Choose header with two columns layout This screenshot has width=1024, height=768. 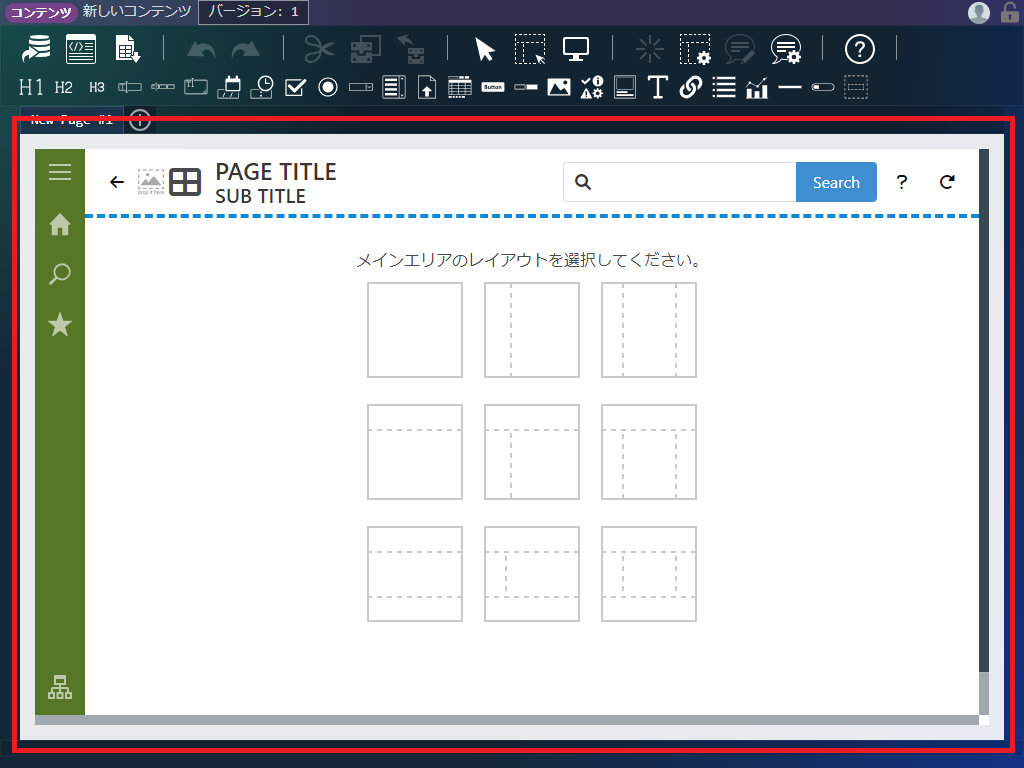(x=532, y=452)
